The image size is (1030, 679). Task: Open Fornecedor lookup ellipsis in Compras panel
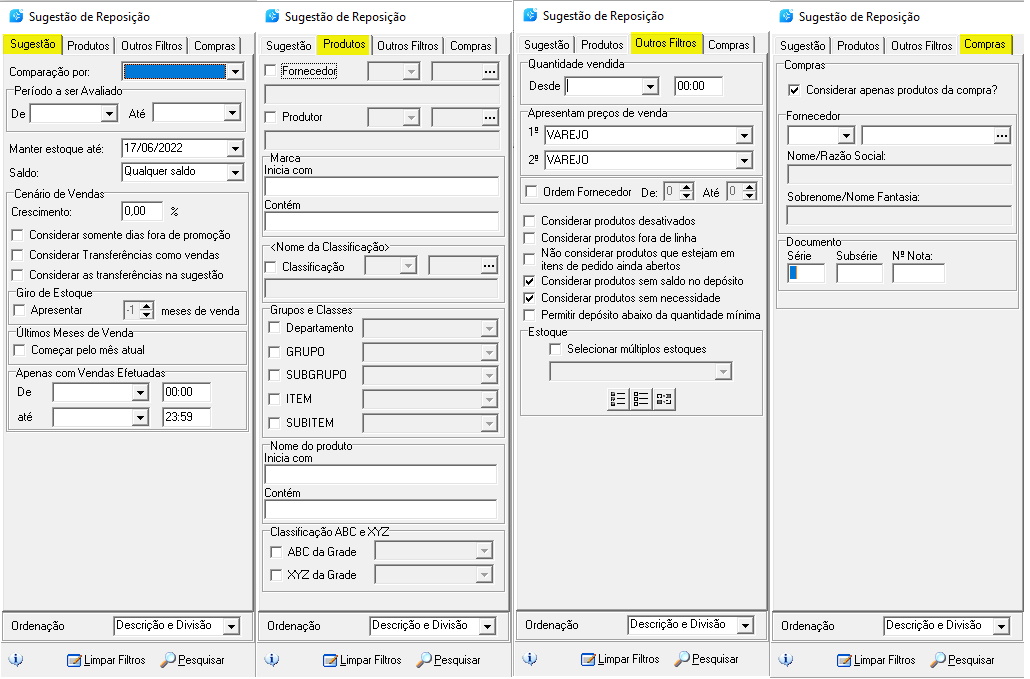point(1002,135)
